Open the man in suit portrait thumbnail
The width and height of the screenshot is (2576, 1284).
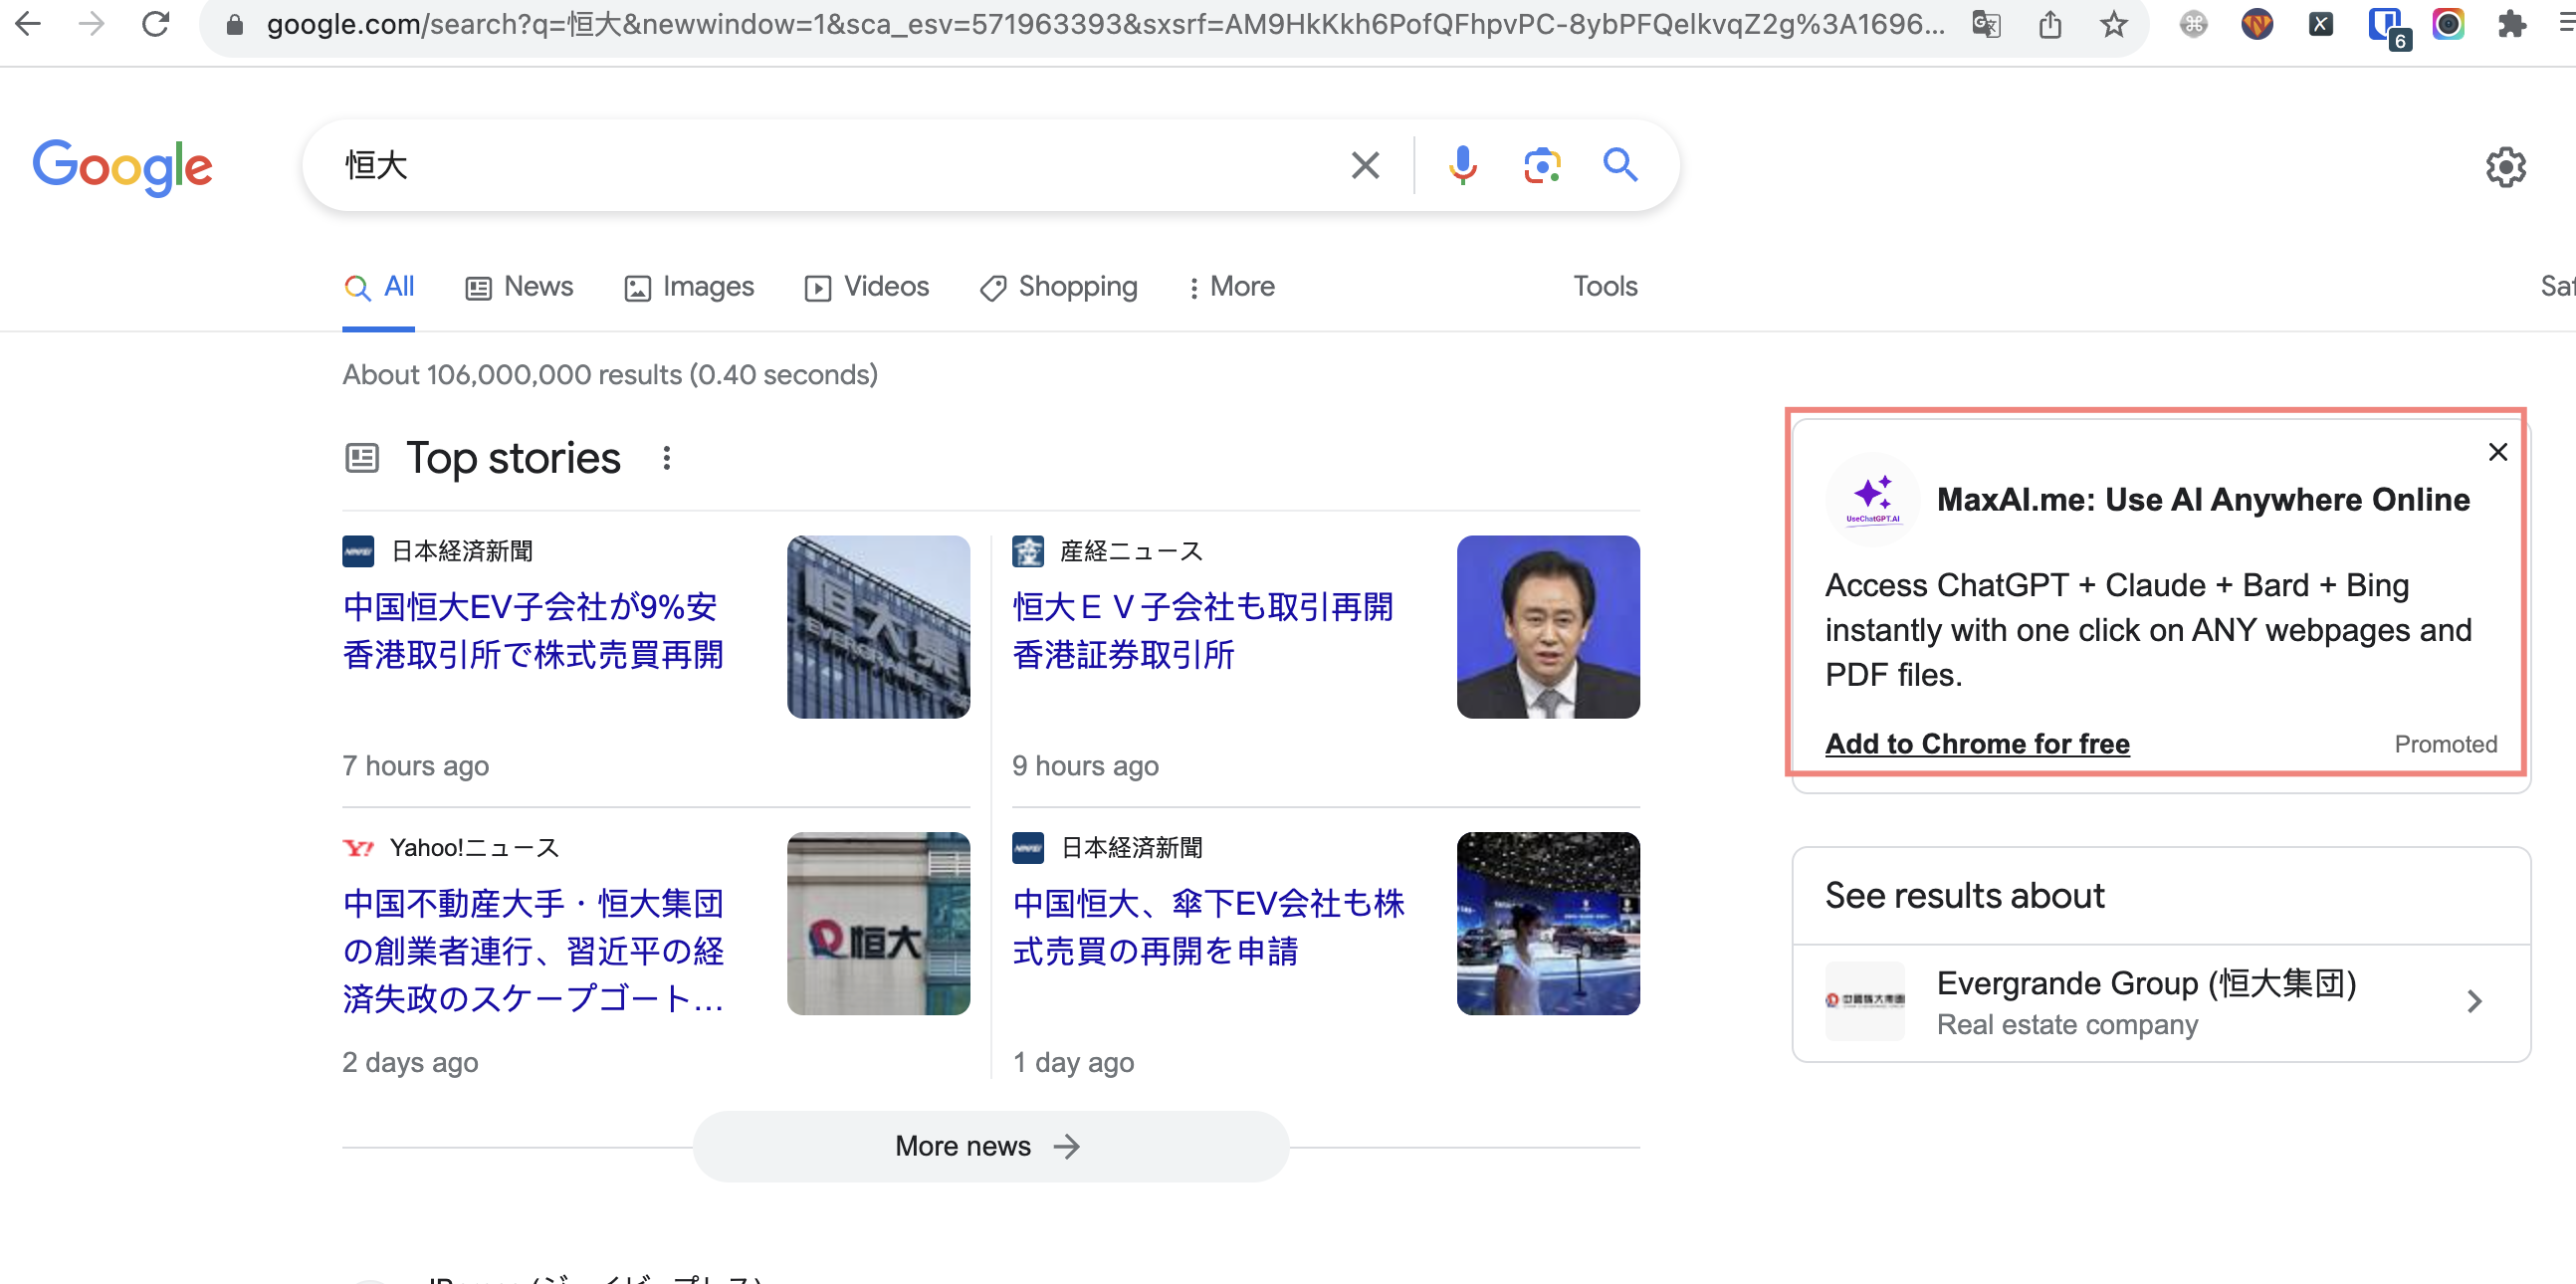[x=1548, y=627]
